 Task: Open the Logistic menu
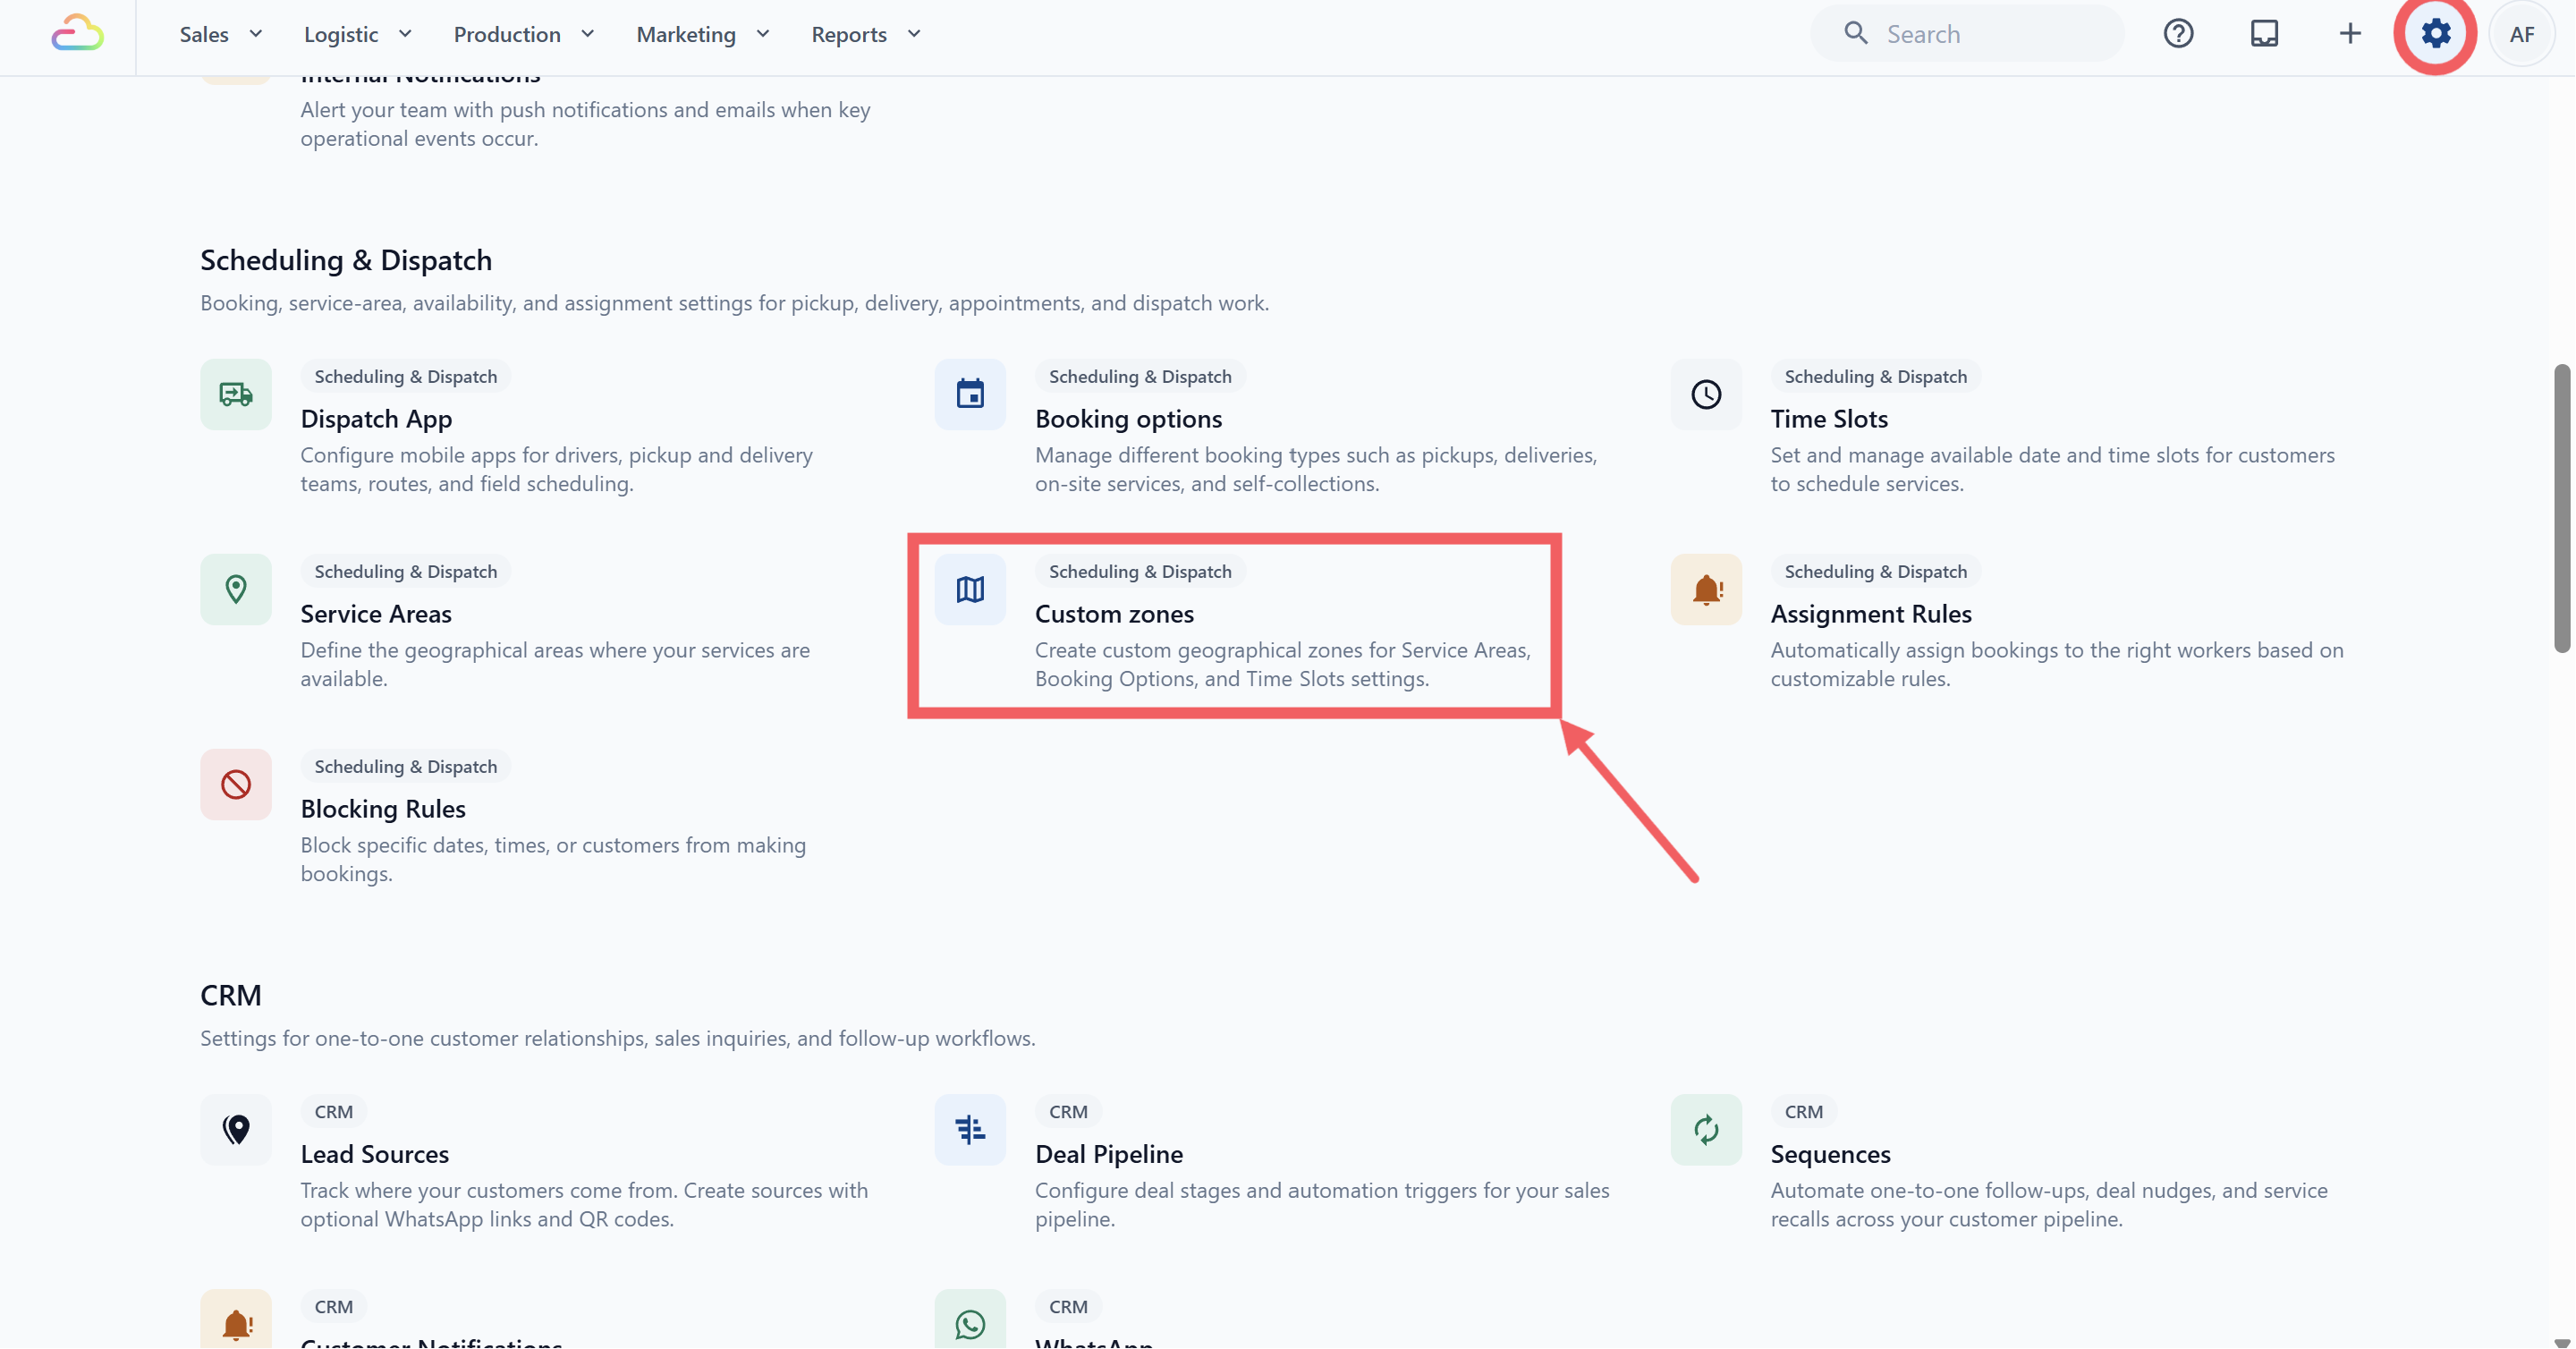click(x=357, y=34)
